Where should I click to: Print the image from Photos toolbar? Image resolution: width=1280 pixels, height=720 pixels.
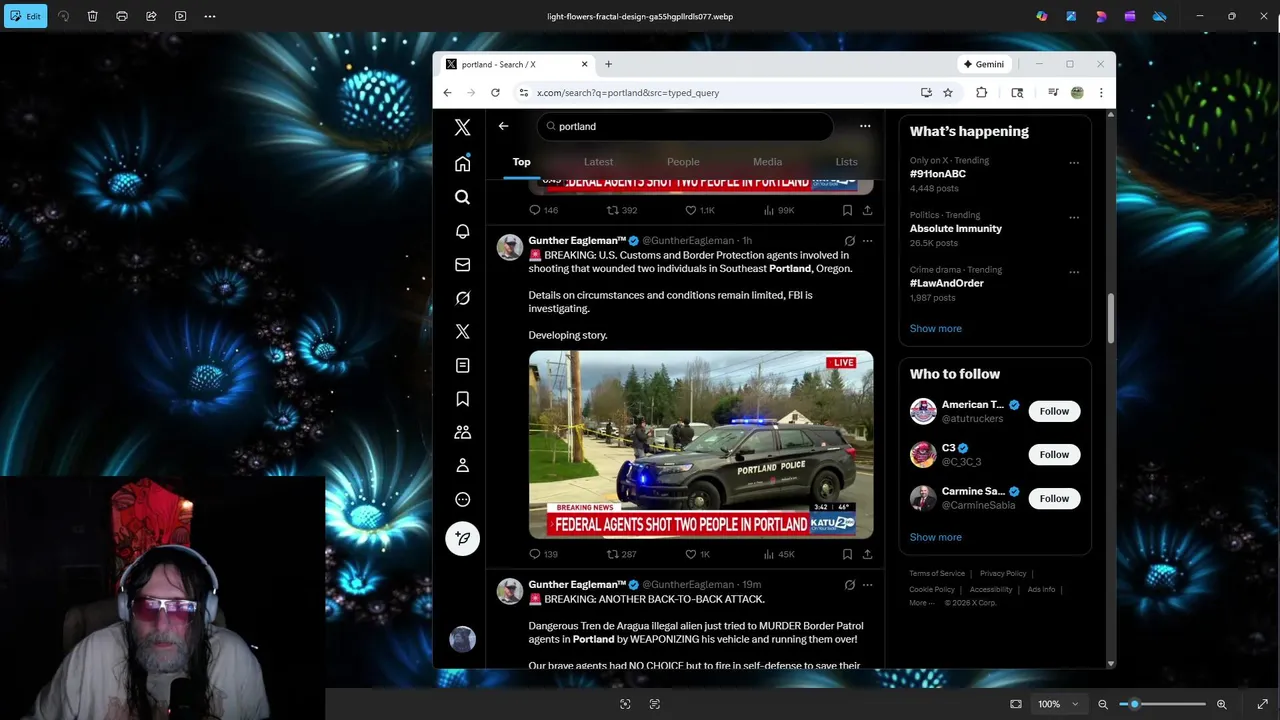(x=122, y=16)
